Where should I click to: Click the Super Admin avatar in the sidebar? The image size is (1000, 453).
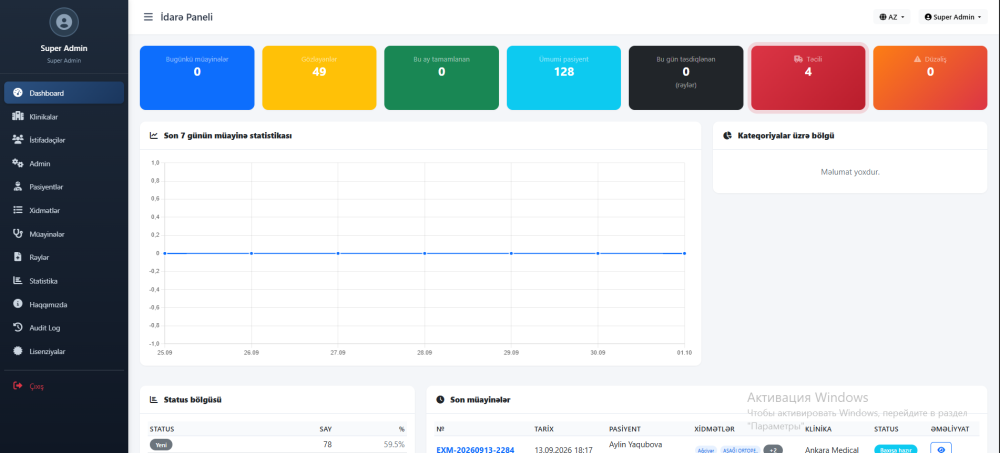(64, 22)
